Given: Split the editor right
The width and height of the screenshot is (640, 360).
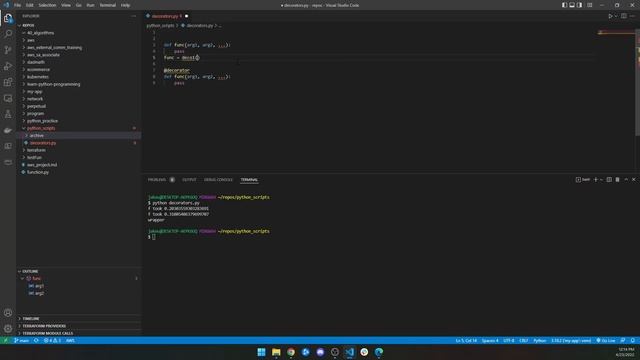Looking at the screenshot, I should click(624, 16).
